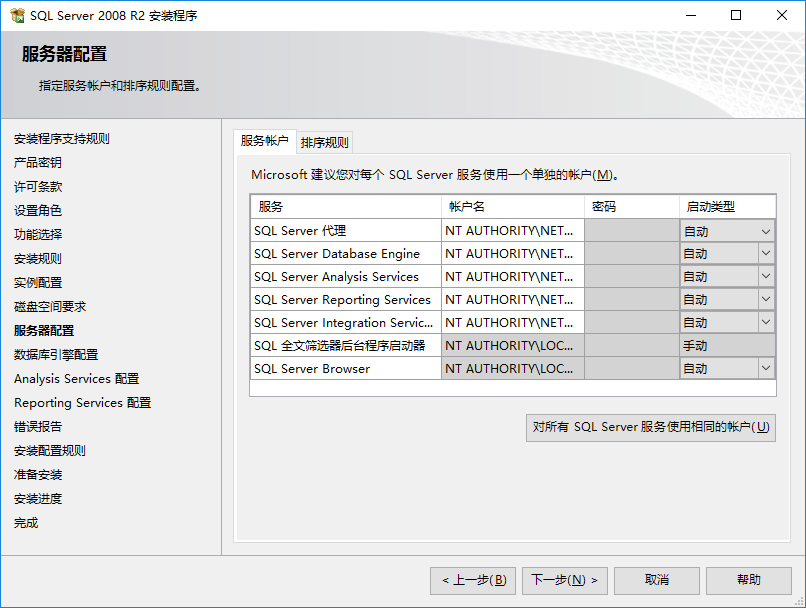This screenshot has width=806, height=608.
Task: Switch to the 服务帐户 tab
Action: click(265, 141)
